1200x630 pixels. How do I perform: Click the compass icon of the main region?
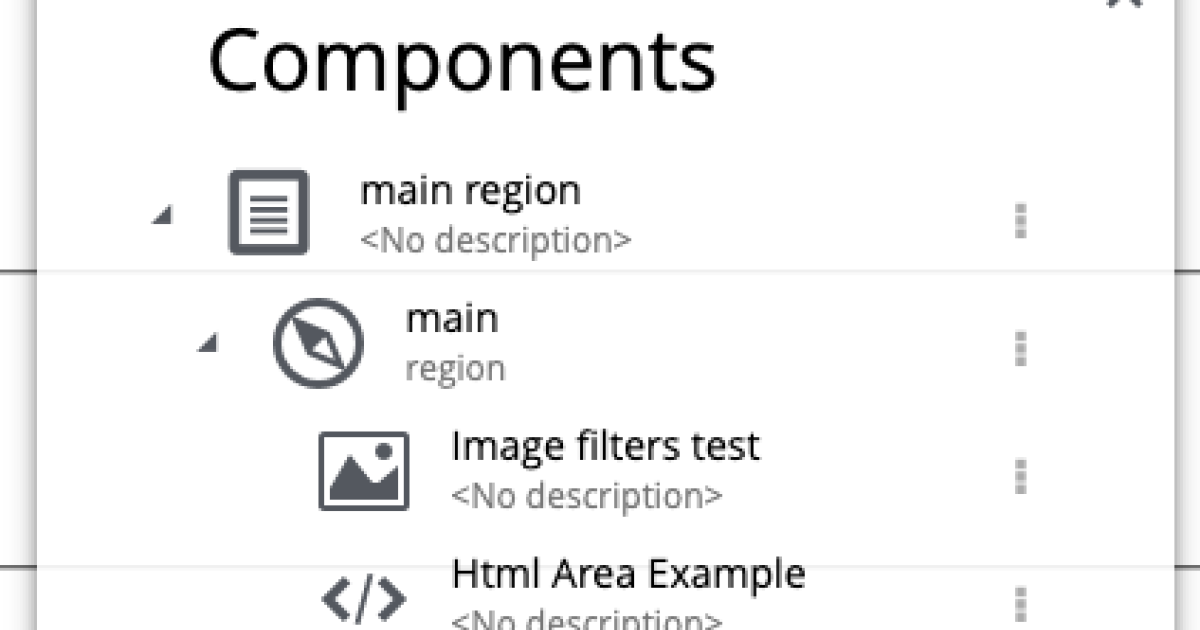318,343
